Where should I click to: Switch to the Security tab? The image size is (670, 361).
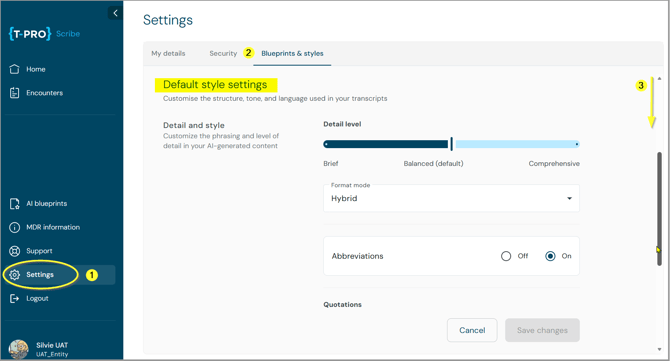(223, 53)
